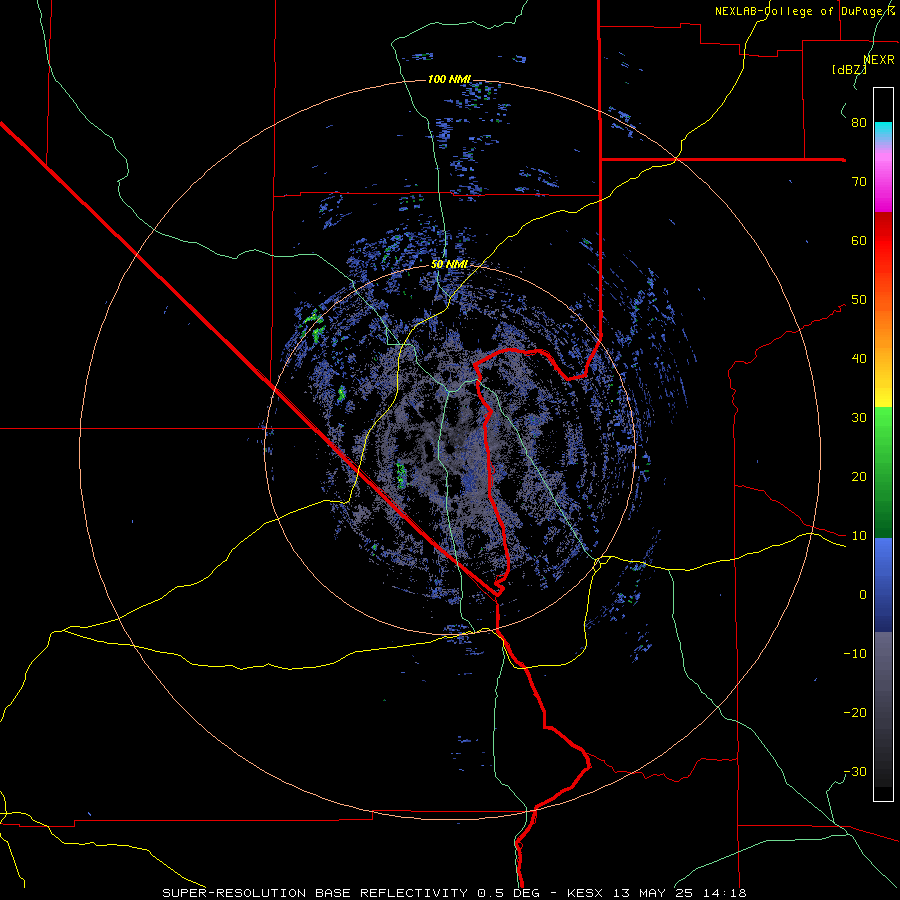Select the -30 value on dBZ scale
The width and height of the screenshot is (900, 900).
pyautogui.click(x=855, y=772)
